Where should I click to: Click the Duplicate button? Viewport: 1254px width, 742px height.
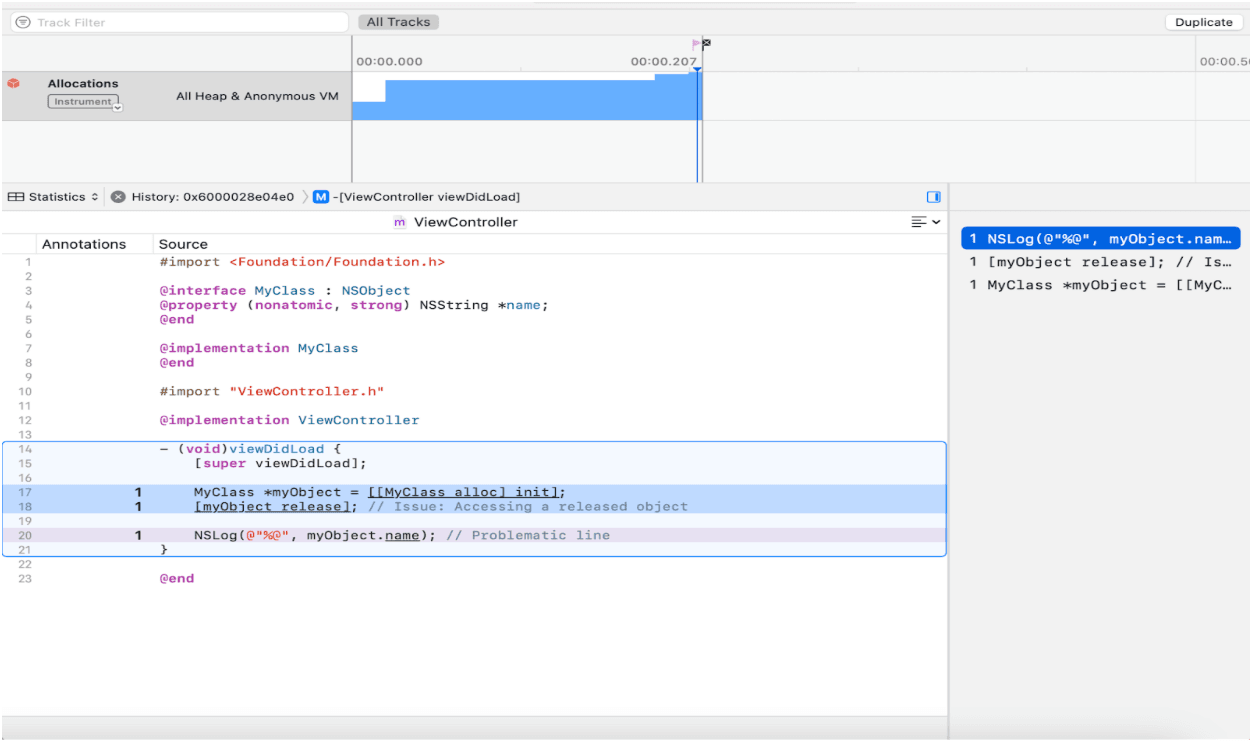point(1204,22)
